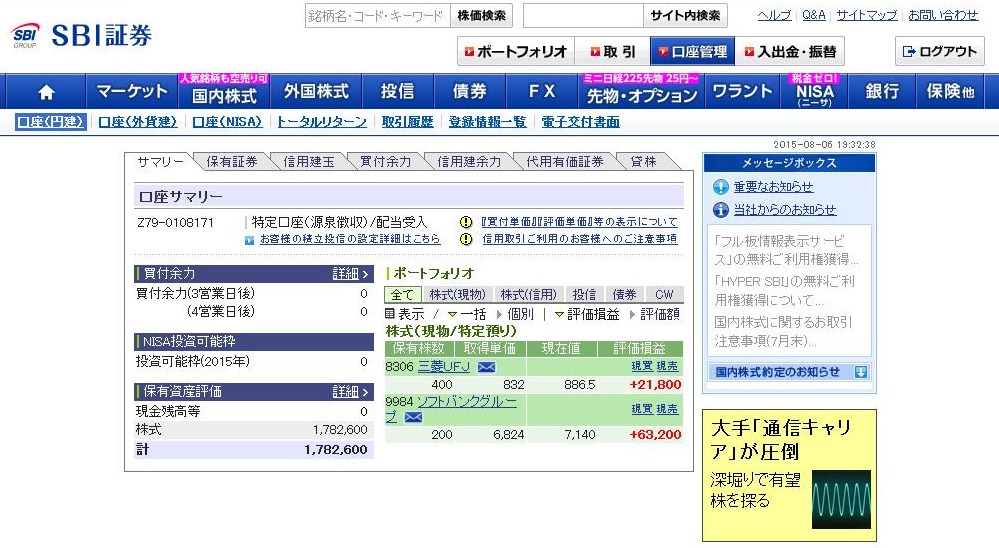Open 債券 in main navigation bar
This screenshot has width=999, height=548.
point(470,92)
